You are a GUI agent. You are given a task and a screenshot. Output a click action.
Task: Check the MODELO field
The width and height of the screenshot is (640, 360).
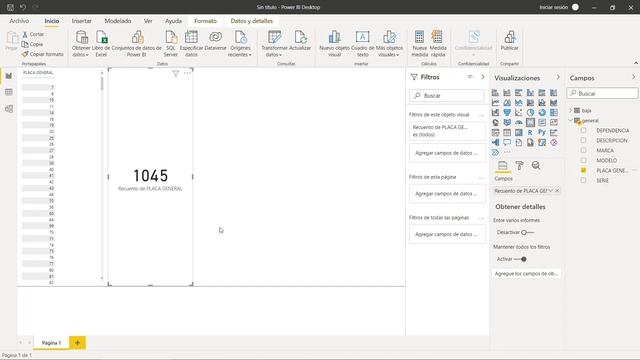click(x=583, y=160)
